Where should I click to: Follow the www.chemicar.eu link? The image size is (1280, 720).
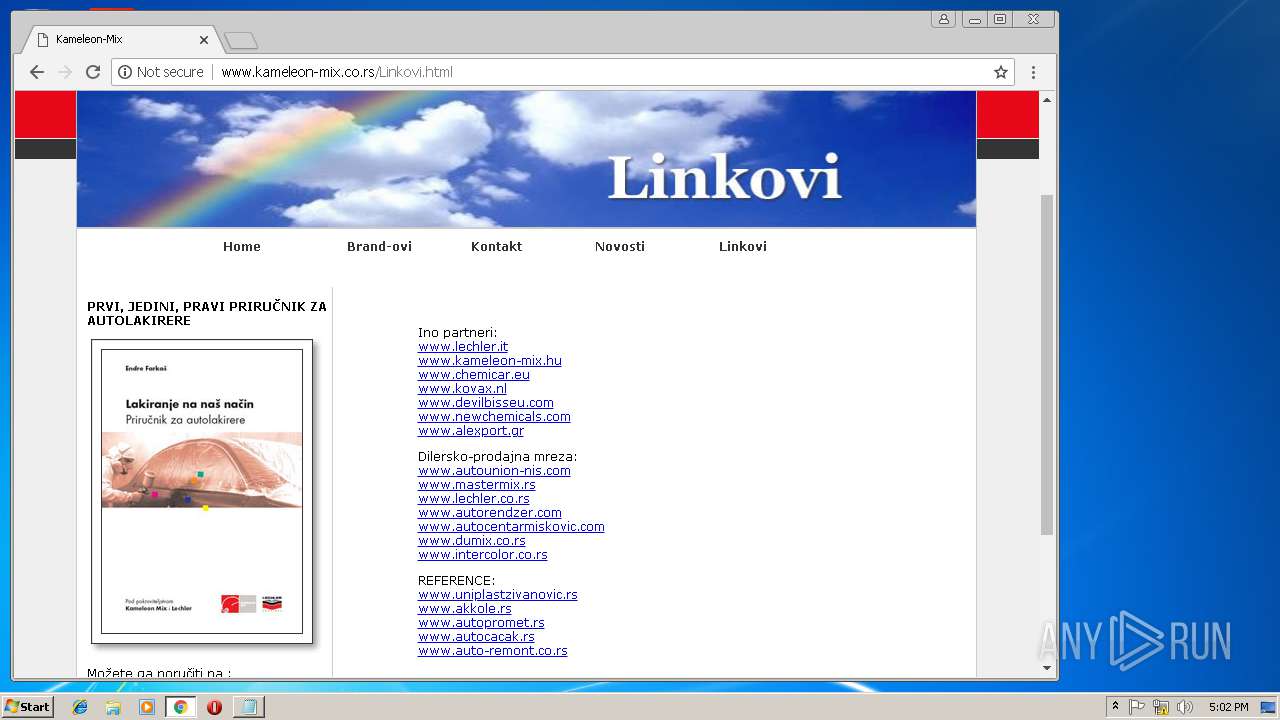tap(474, 375)
